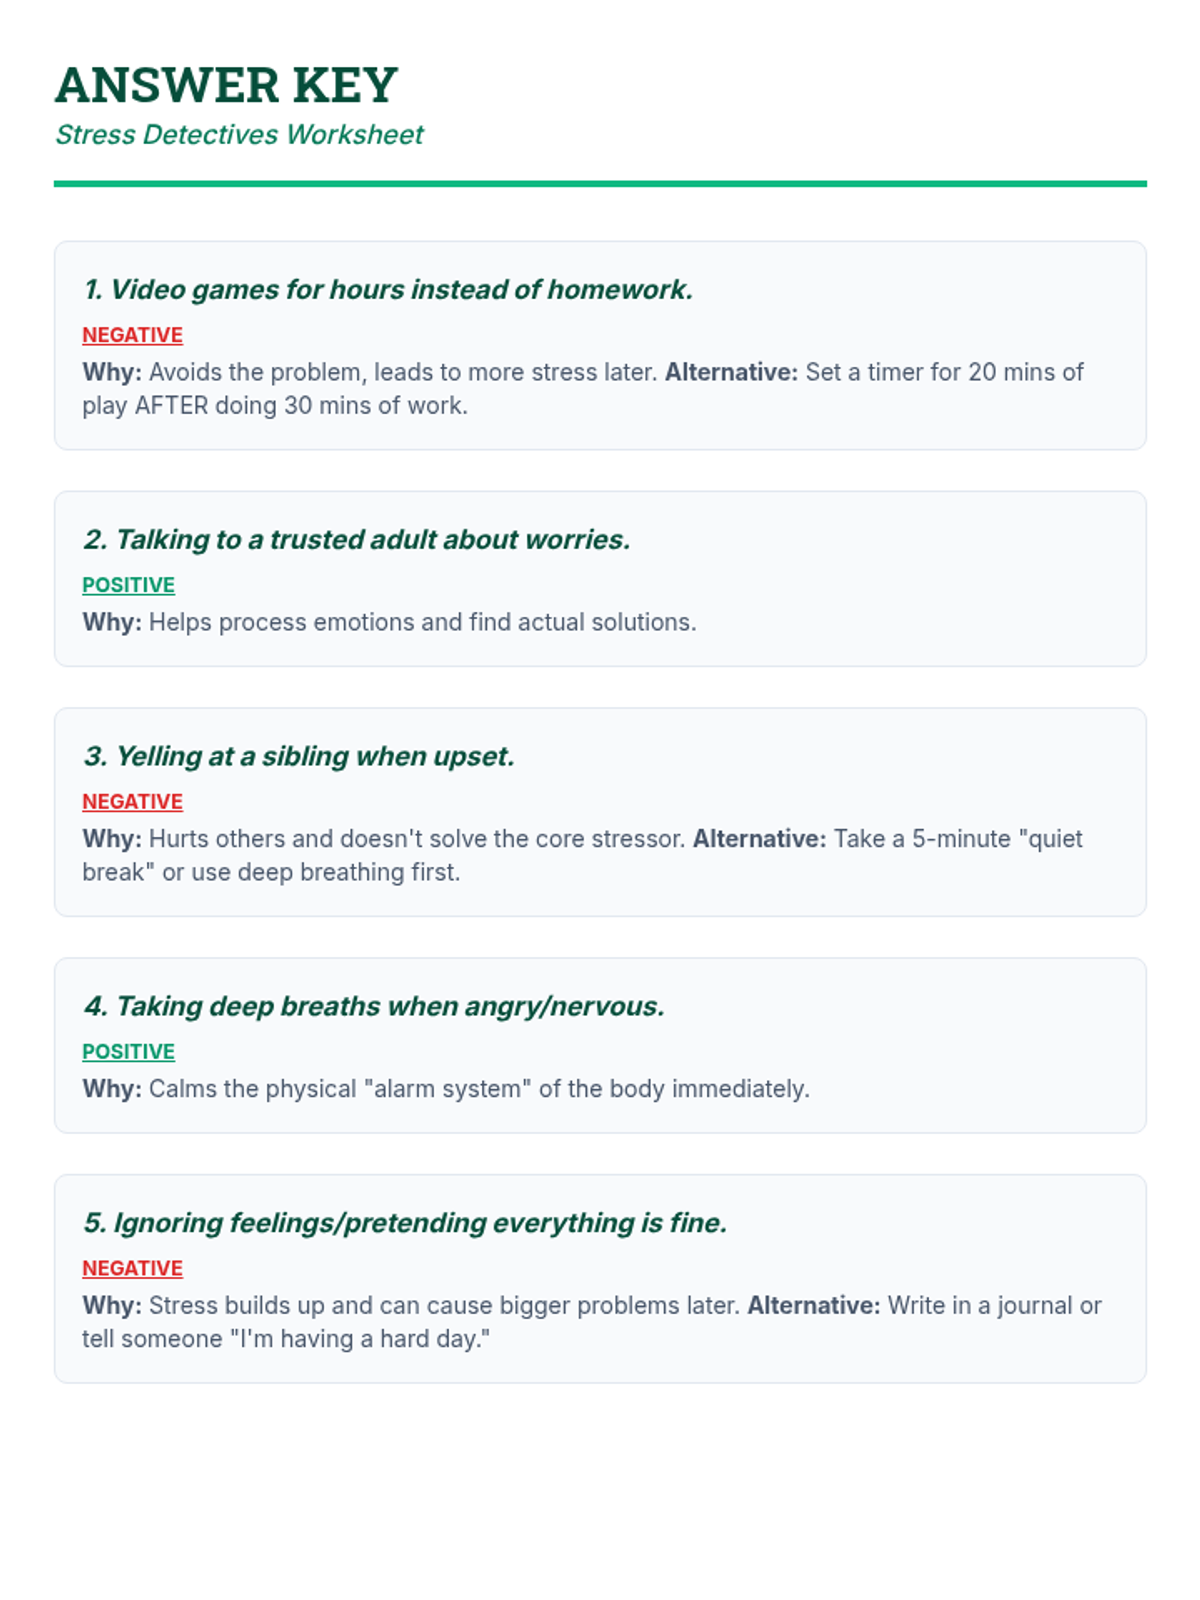Click the green divider line under the header
This screenshot has width=1200, height=1600.
click(600, 184)
